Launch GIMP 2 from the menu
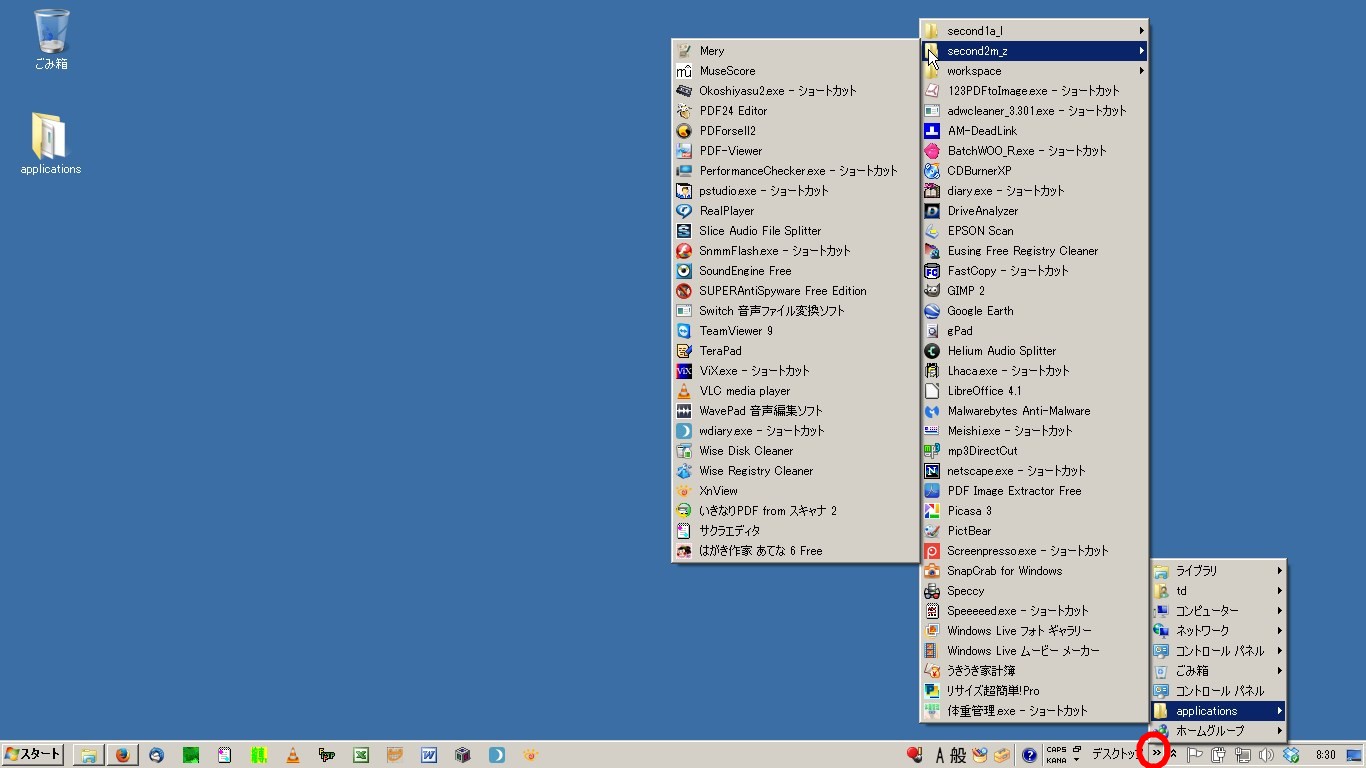This screenshot has width=1366, height=768. (1034, 291)
